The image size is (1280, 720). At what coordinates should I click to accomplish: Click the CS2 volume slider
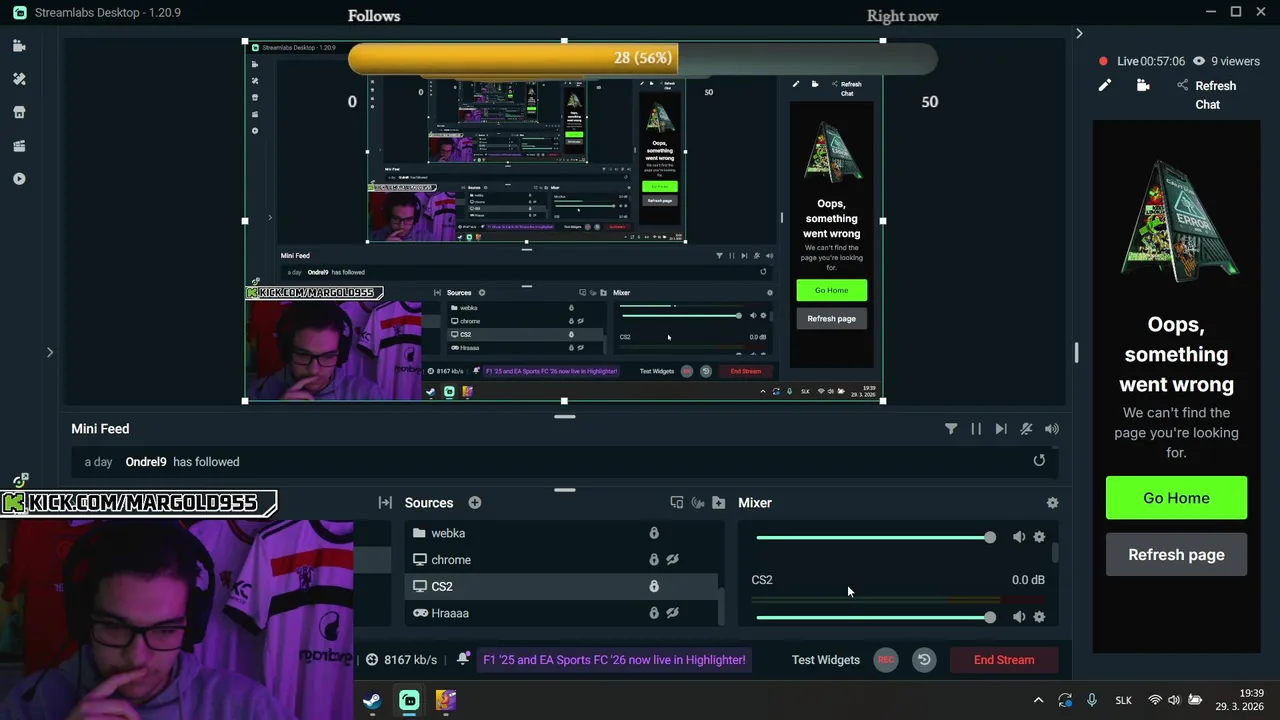pyautogui.click(x=875, y=617)
